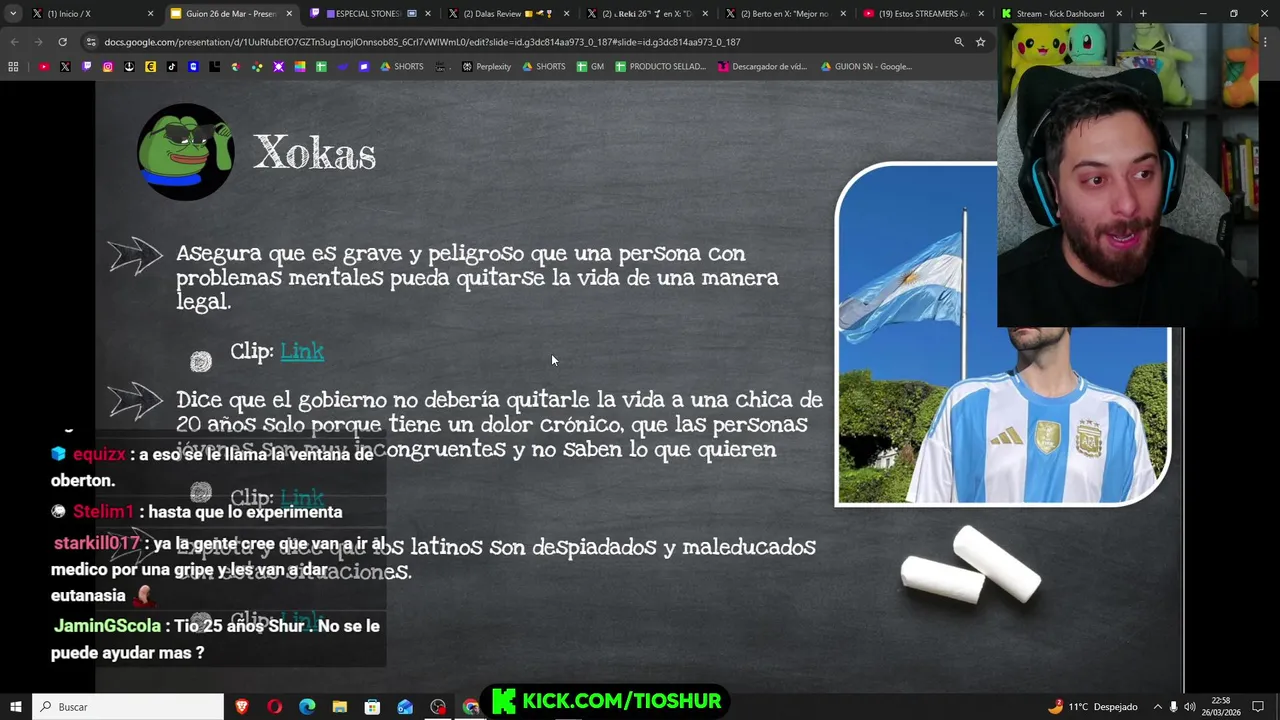Open Microsoft Edge from the taskbar
Viewport: 1280px width, 720px height.
tap(307, 707)
